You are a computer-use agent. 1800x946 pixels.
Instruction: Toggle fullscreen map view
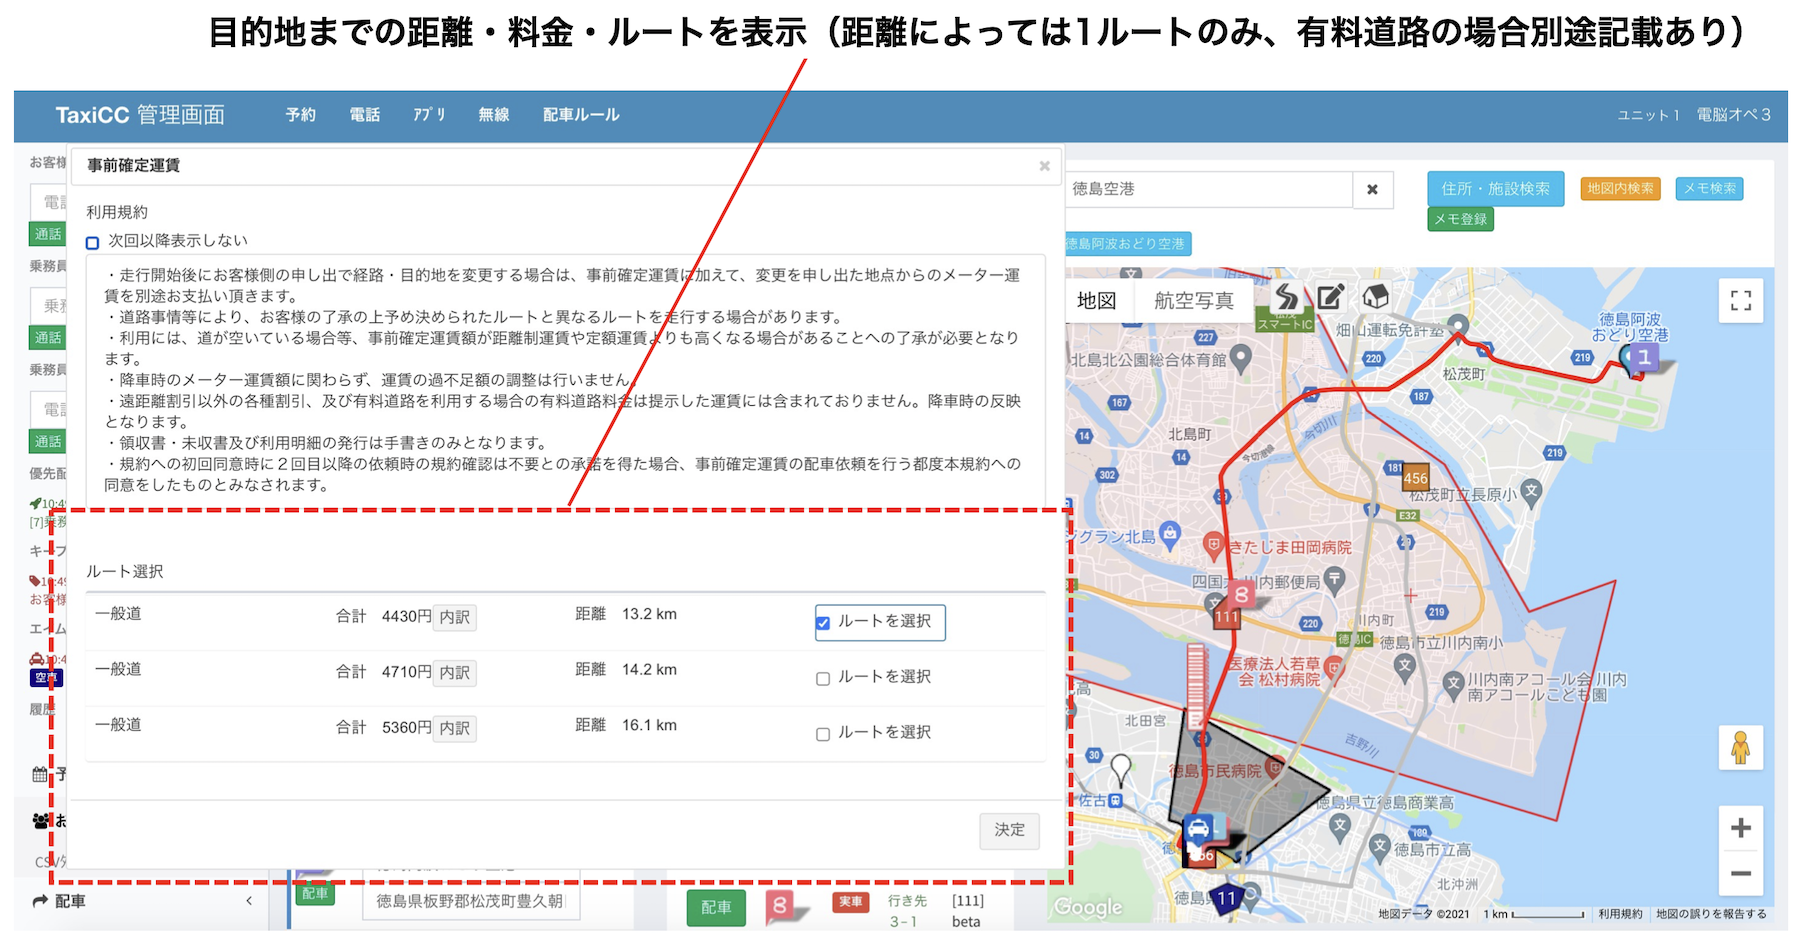tap(1740, 301)
